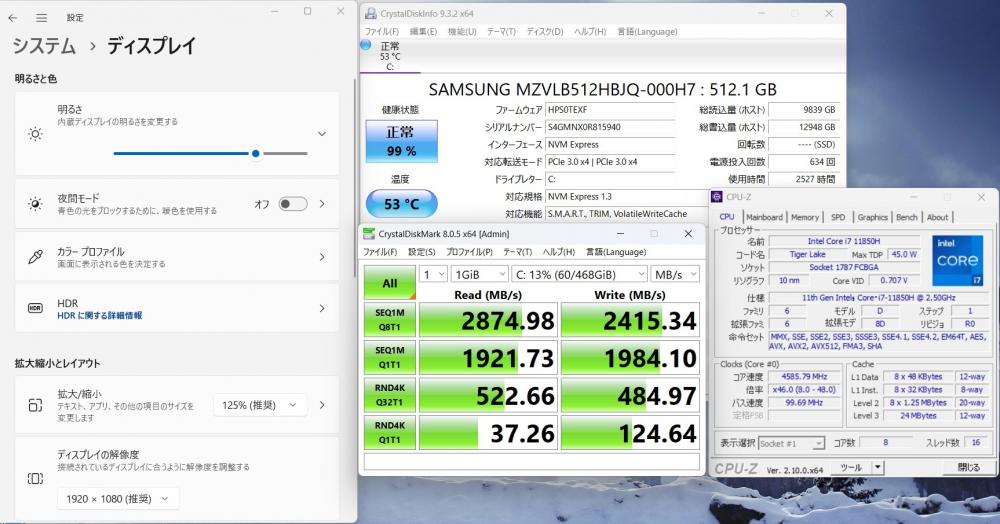Adjust the brightness slider handle
Viewport: 1000px width, 524px height.
tap(256, 154)
